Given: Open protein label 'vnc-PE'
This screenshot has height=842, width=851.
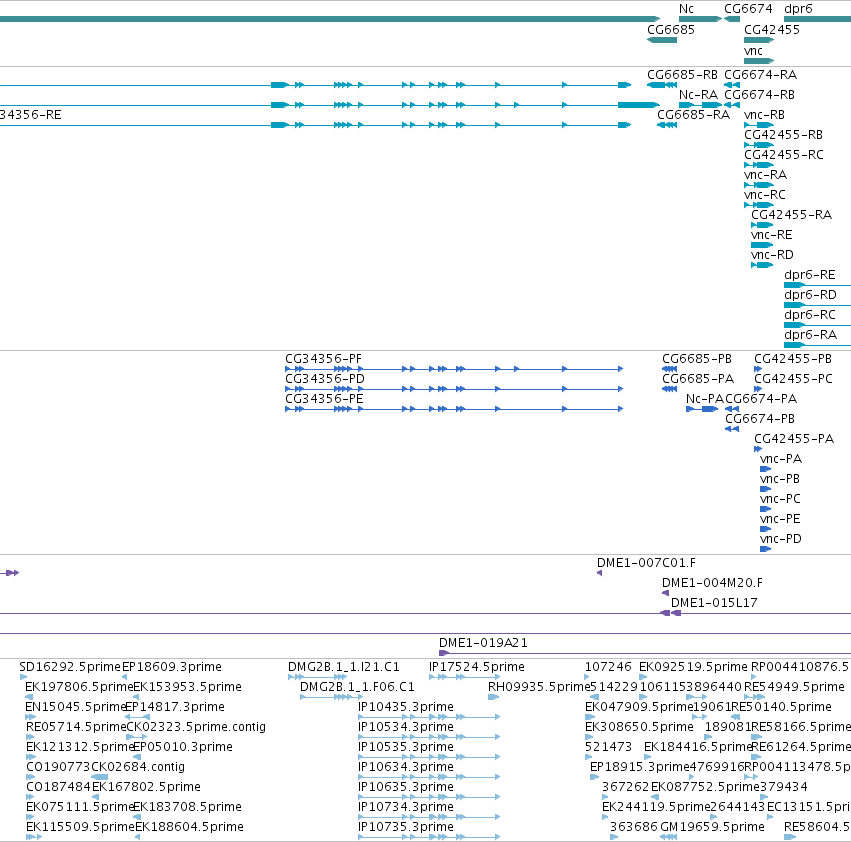Looking at the screenshot, I should coord(780,519).
